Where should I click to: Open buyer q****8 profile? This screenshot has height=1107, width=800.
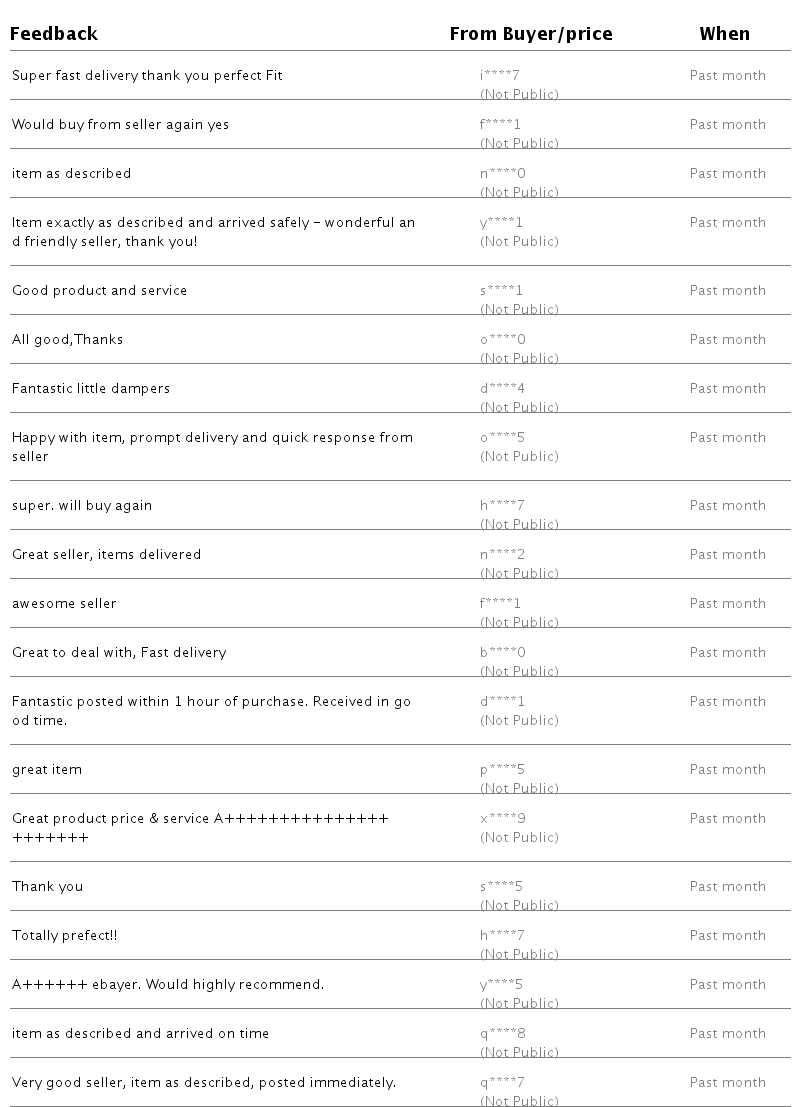(502, 1034)
